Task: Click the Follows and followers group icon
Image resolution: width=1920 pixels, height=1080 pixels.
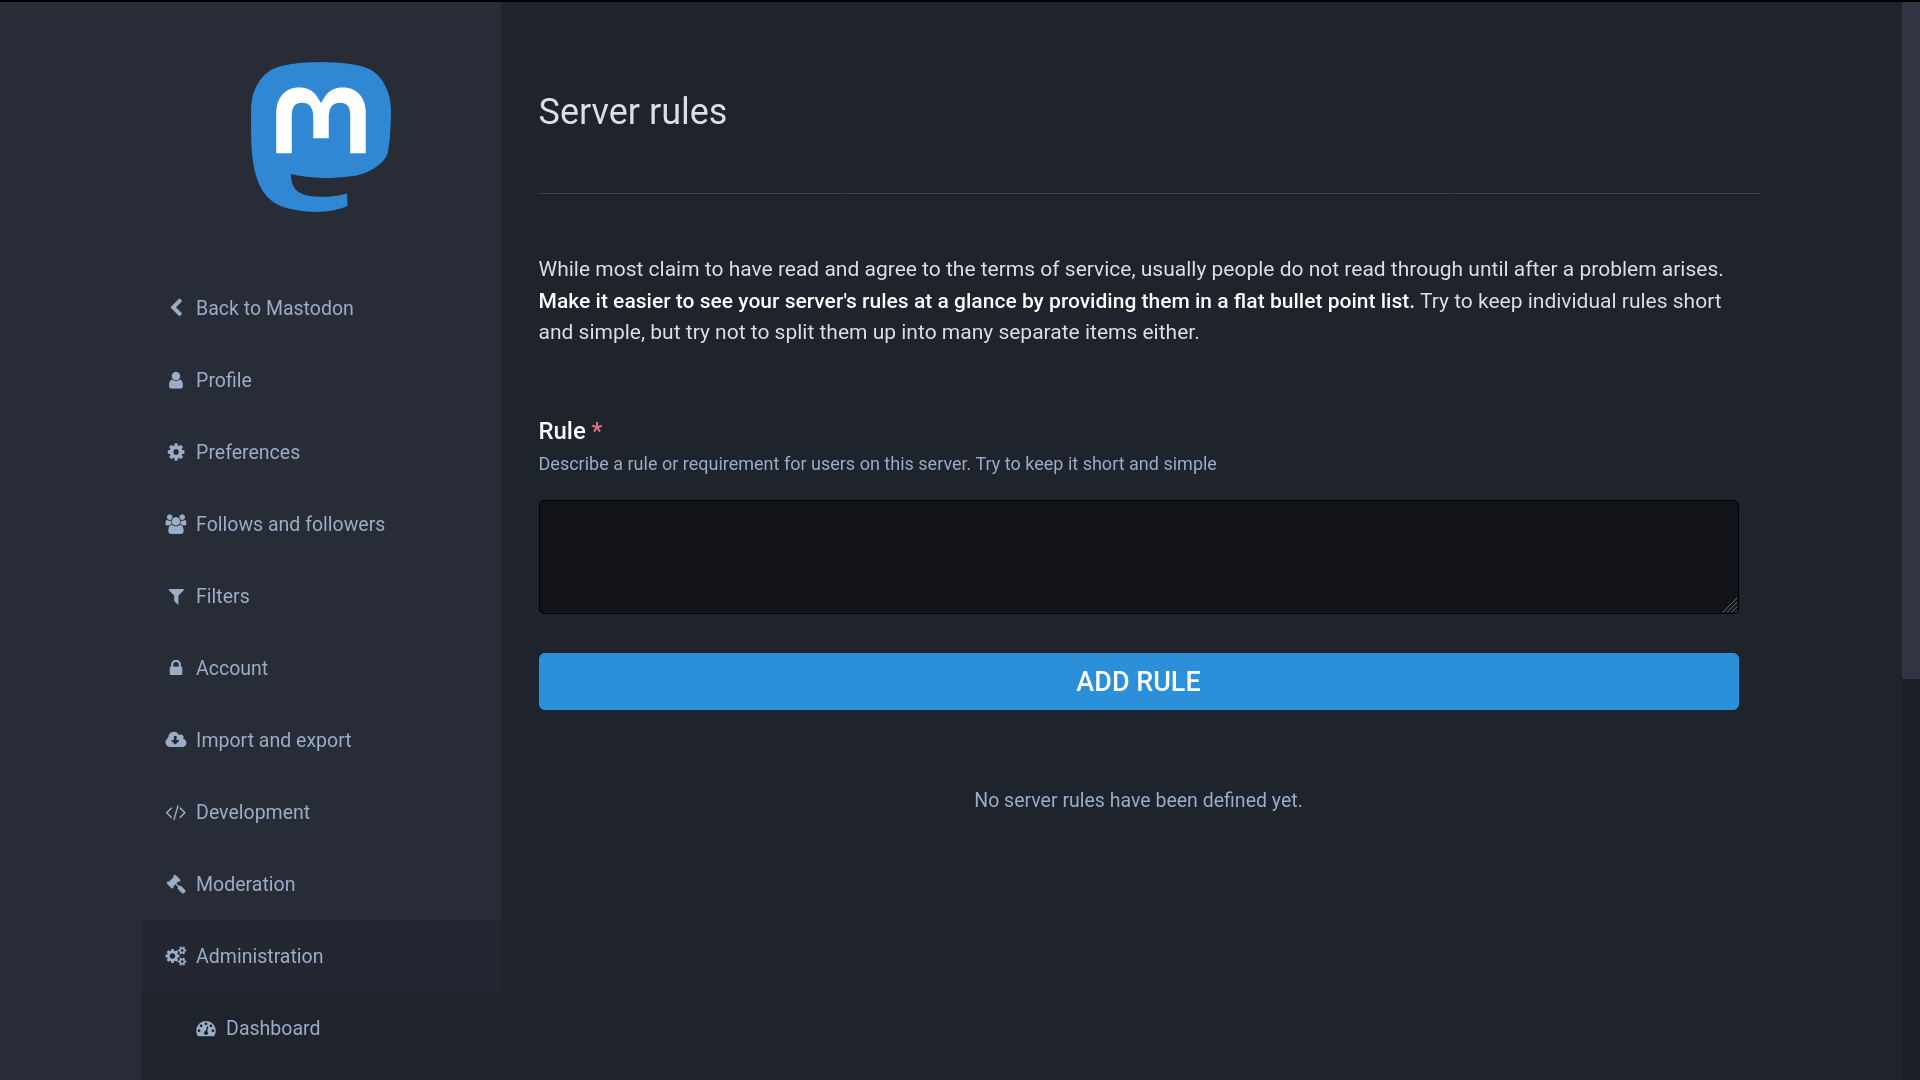Action: coord(176,524)
